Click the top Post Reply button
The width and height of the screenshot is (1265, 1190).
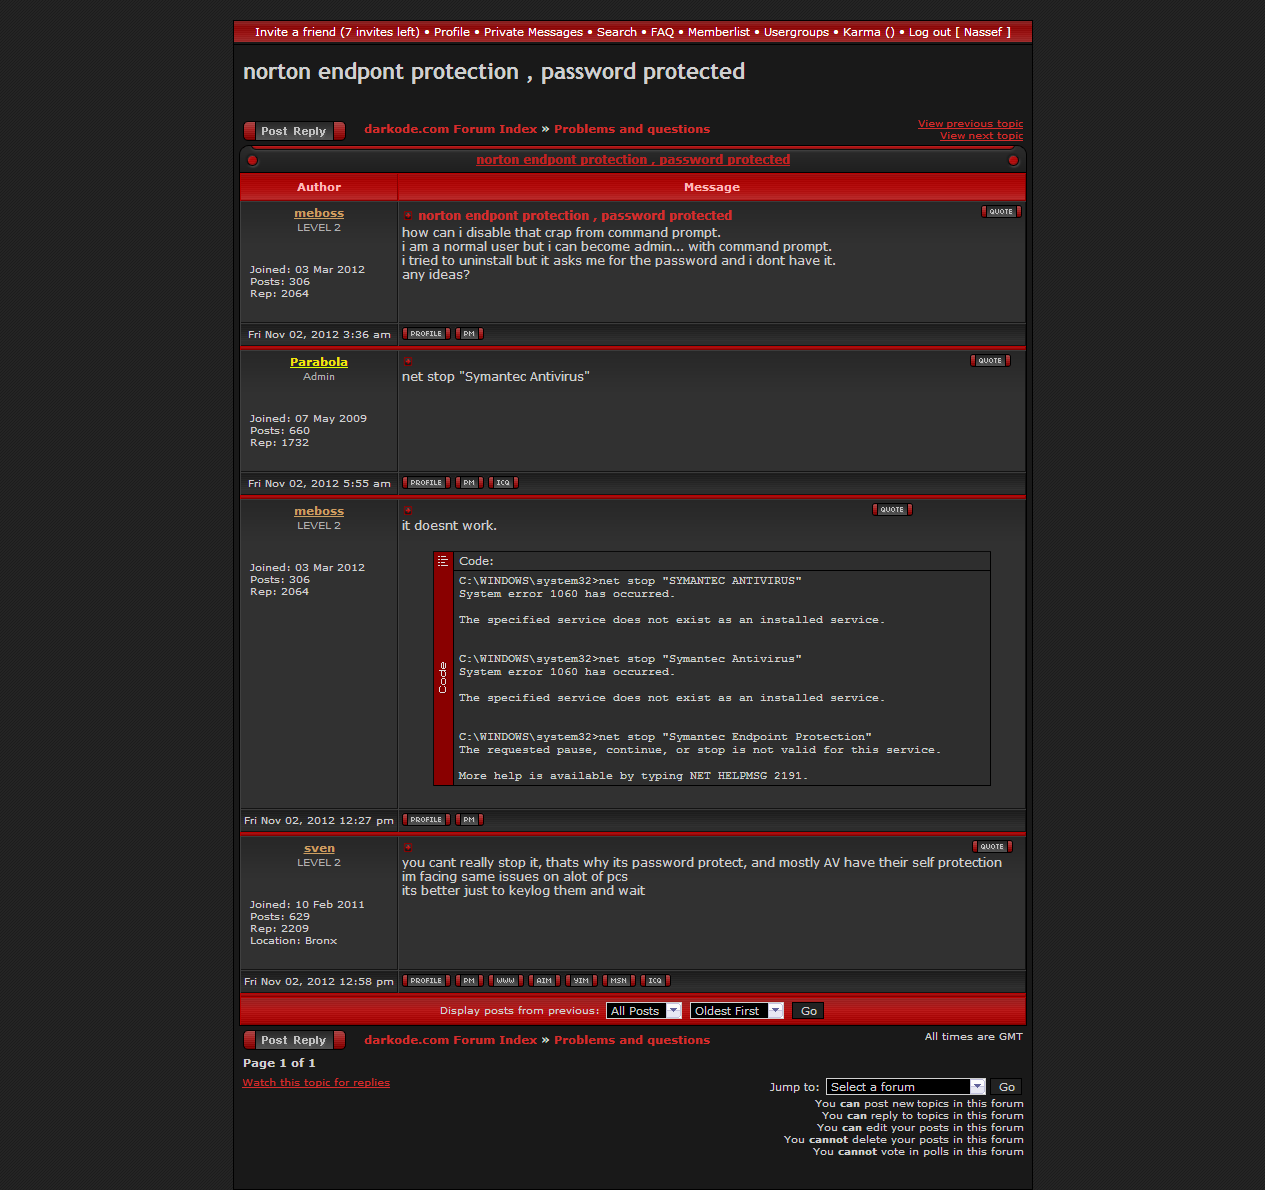click(x=294, y=131)
